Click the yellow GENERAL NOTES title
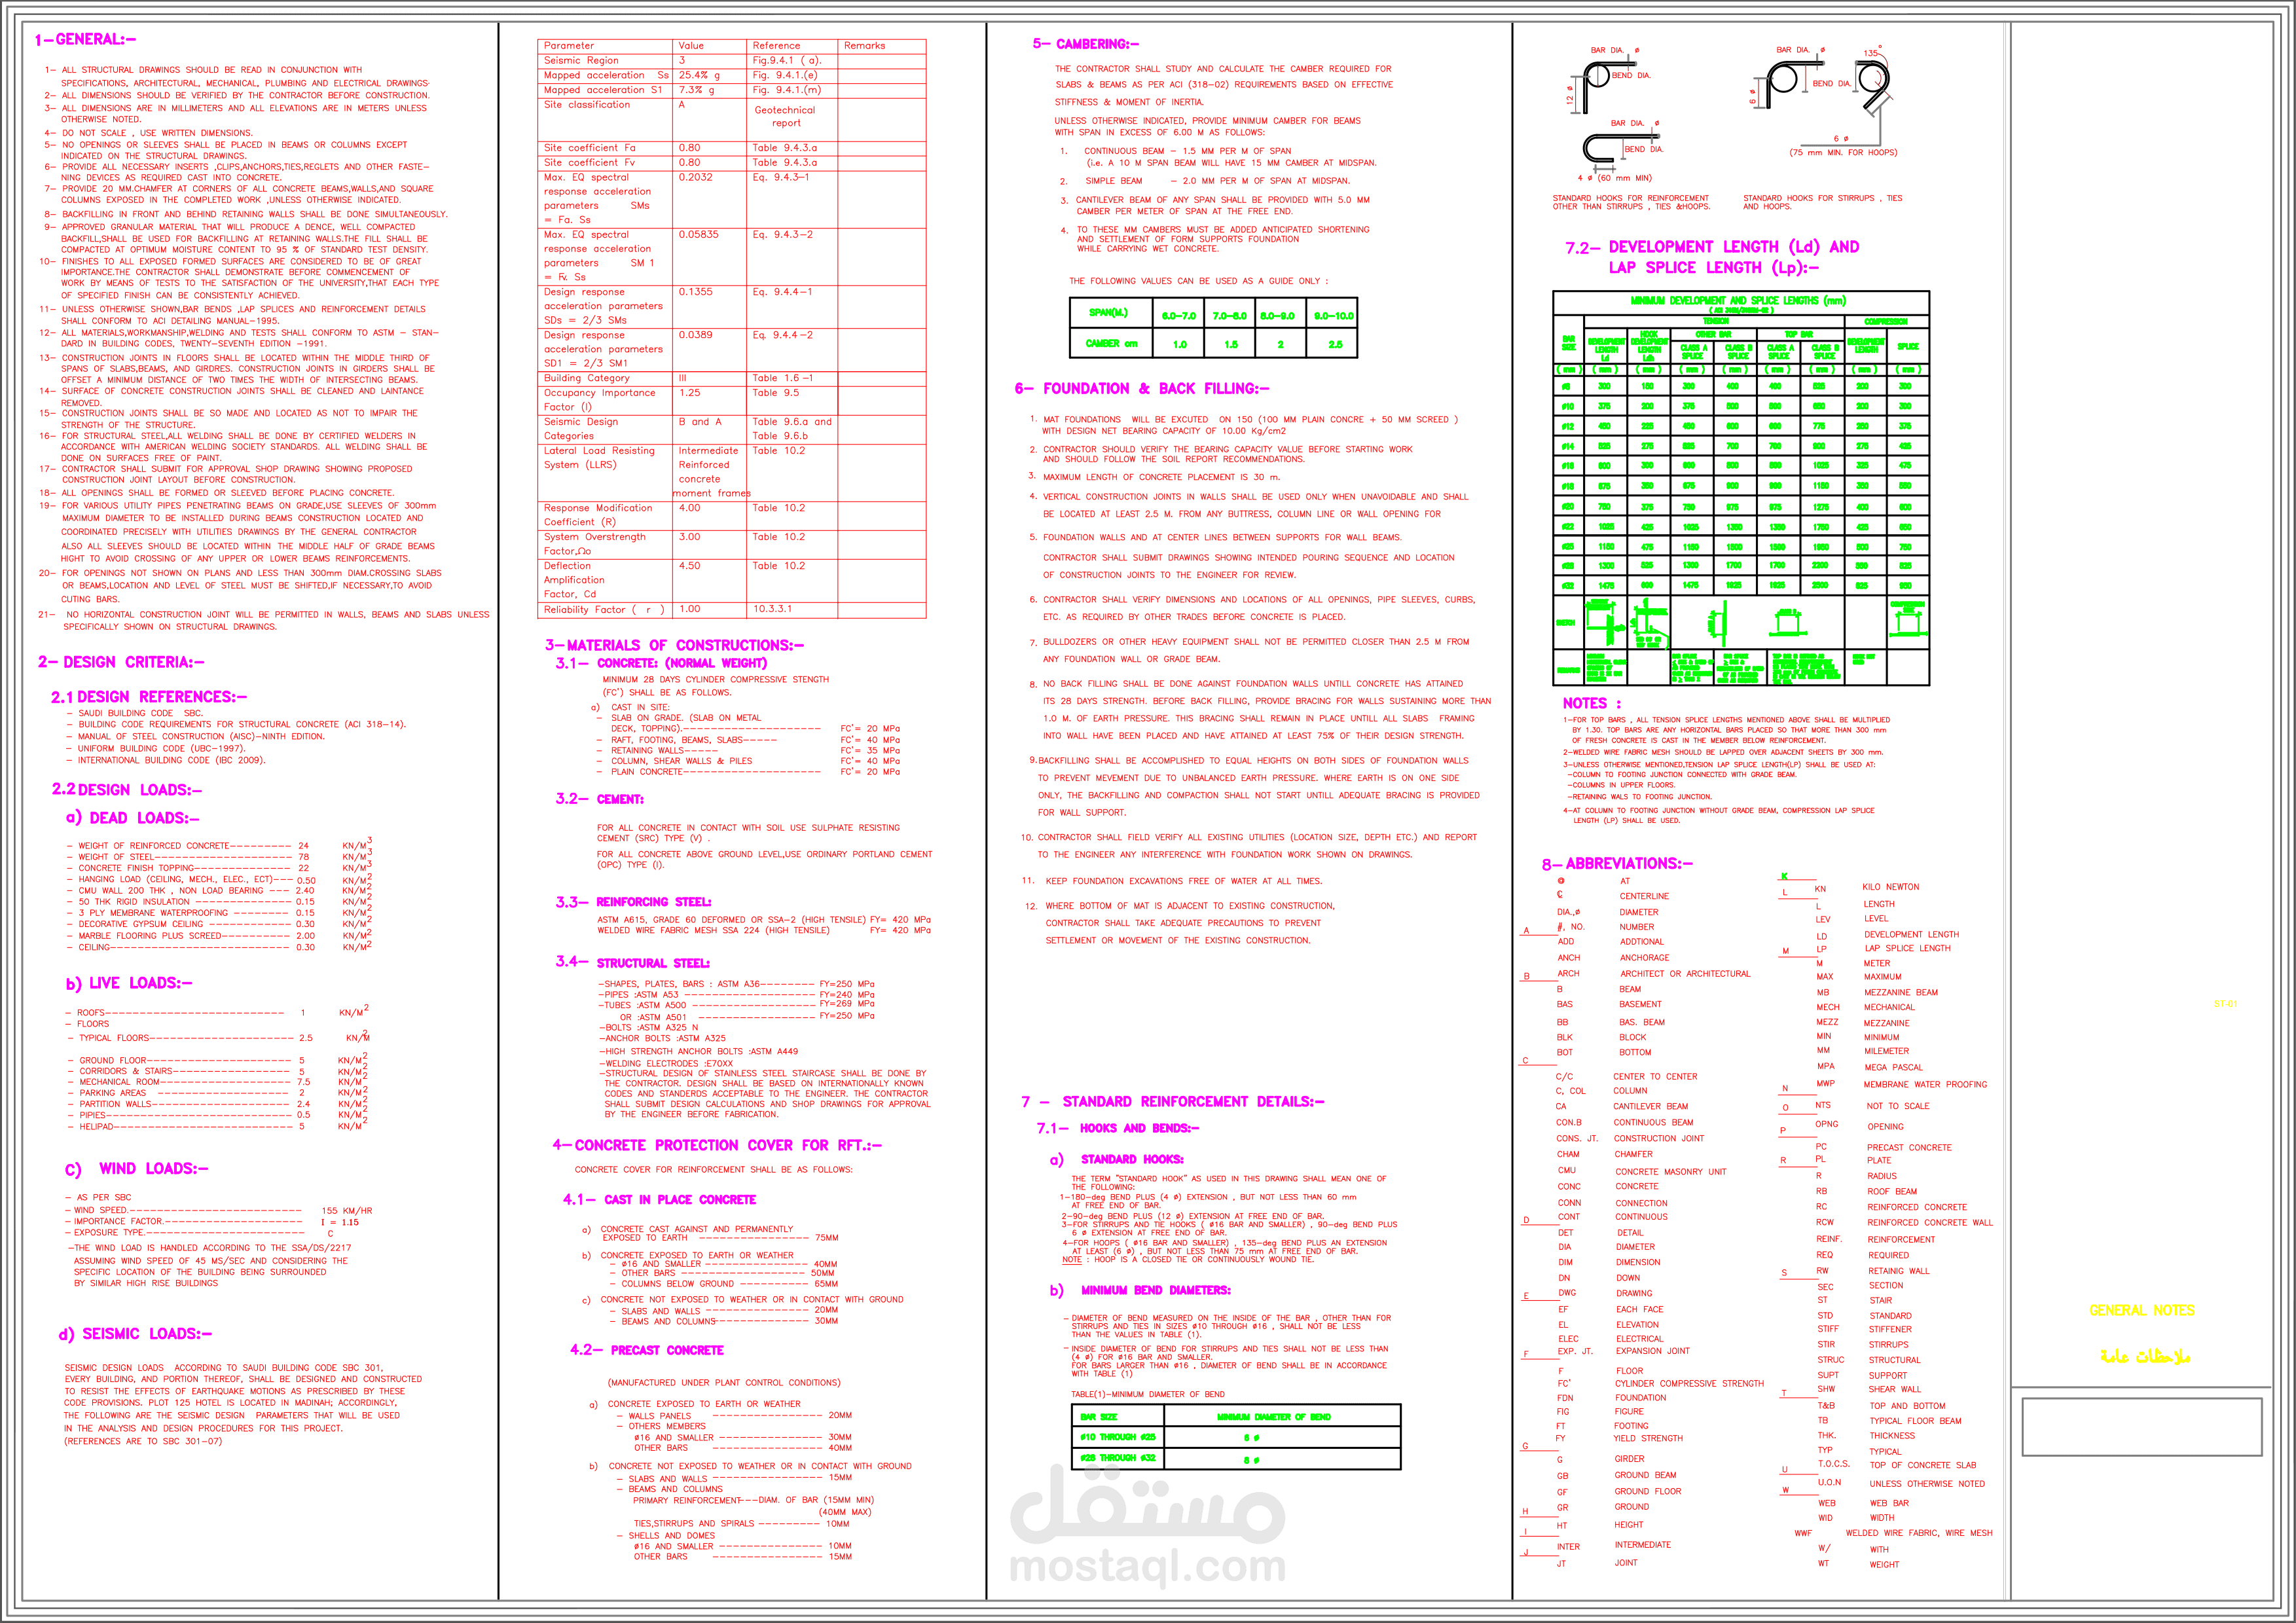This screenshot has height=1623, width=2296. [x=2141, y=1310]
